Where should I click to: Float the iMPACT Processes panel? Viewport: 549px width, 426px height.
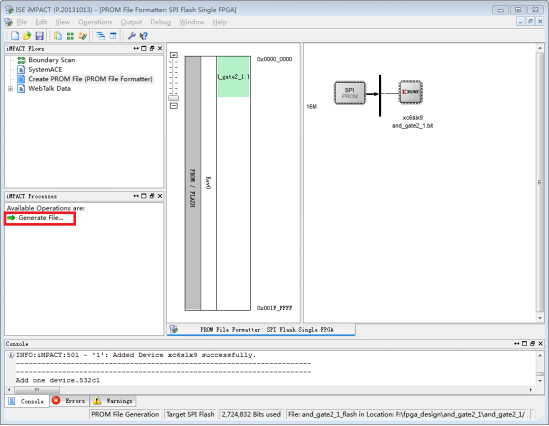tap(152, 196)
